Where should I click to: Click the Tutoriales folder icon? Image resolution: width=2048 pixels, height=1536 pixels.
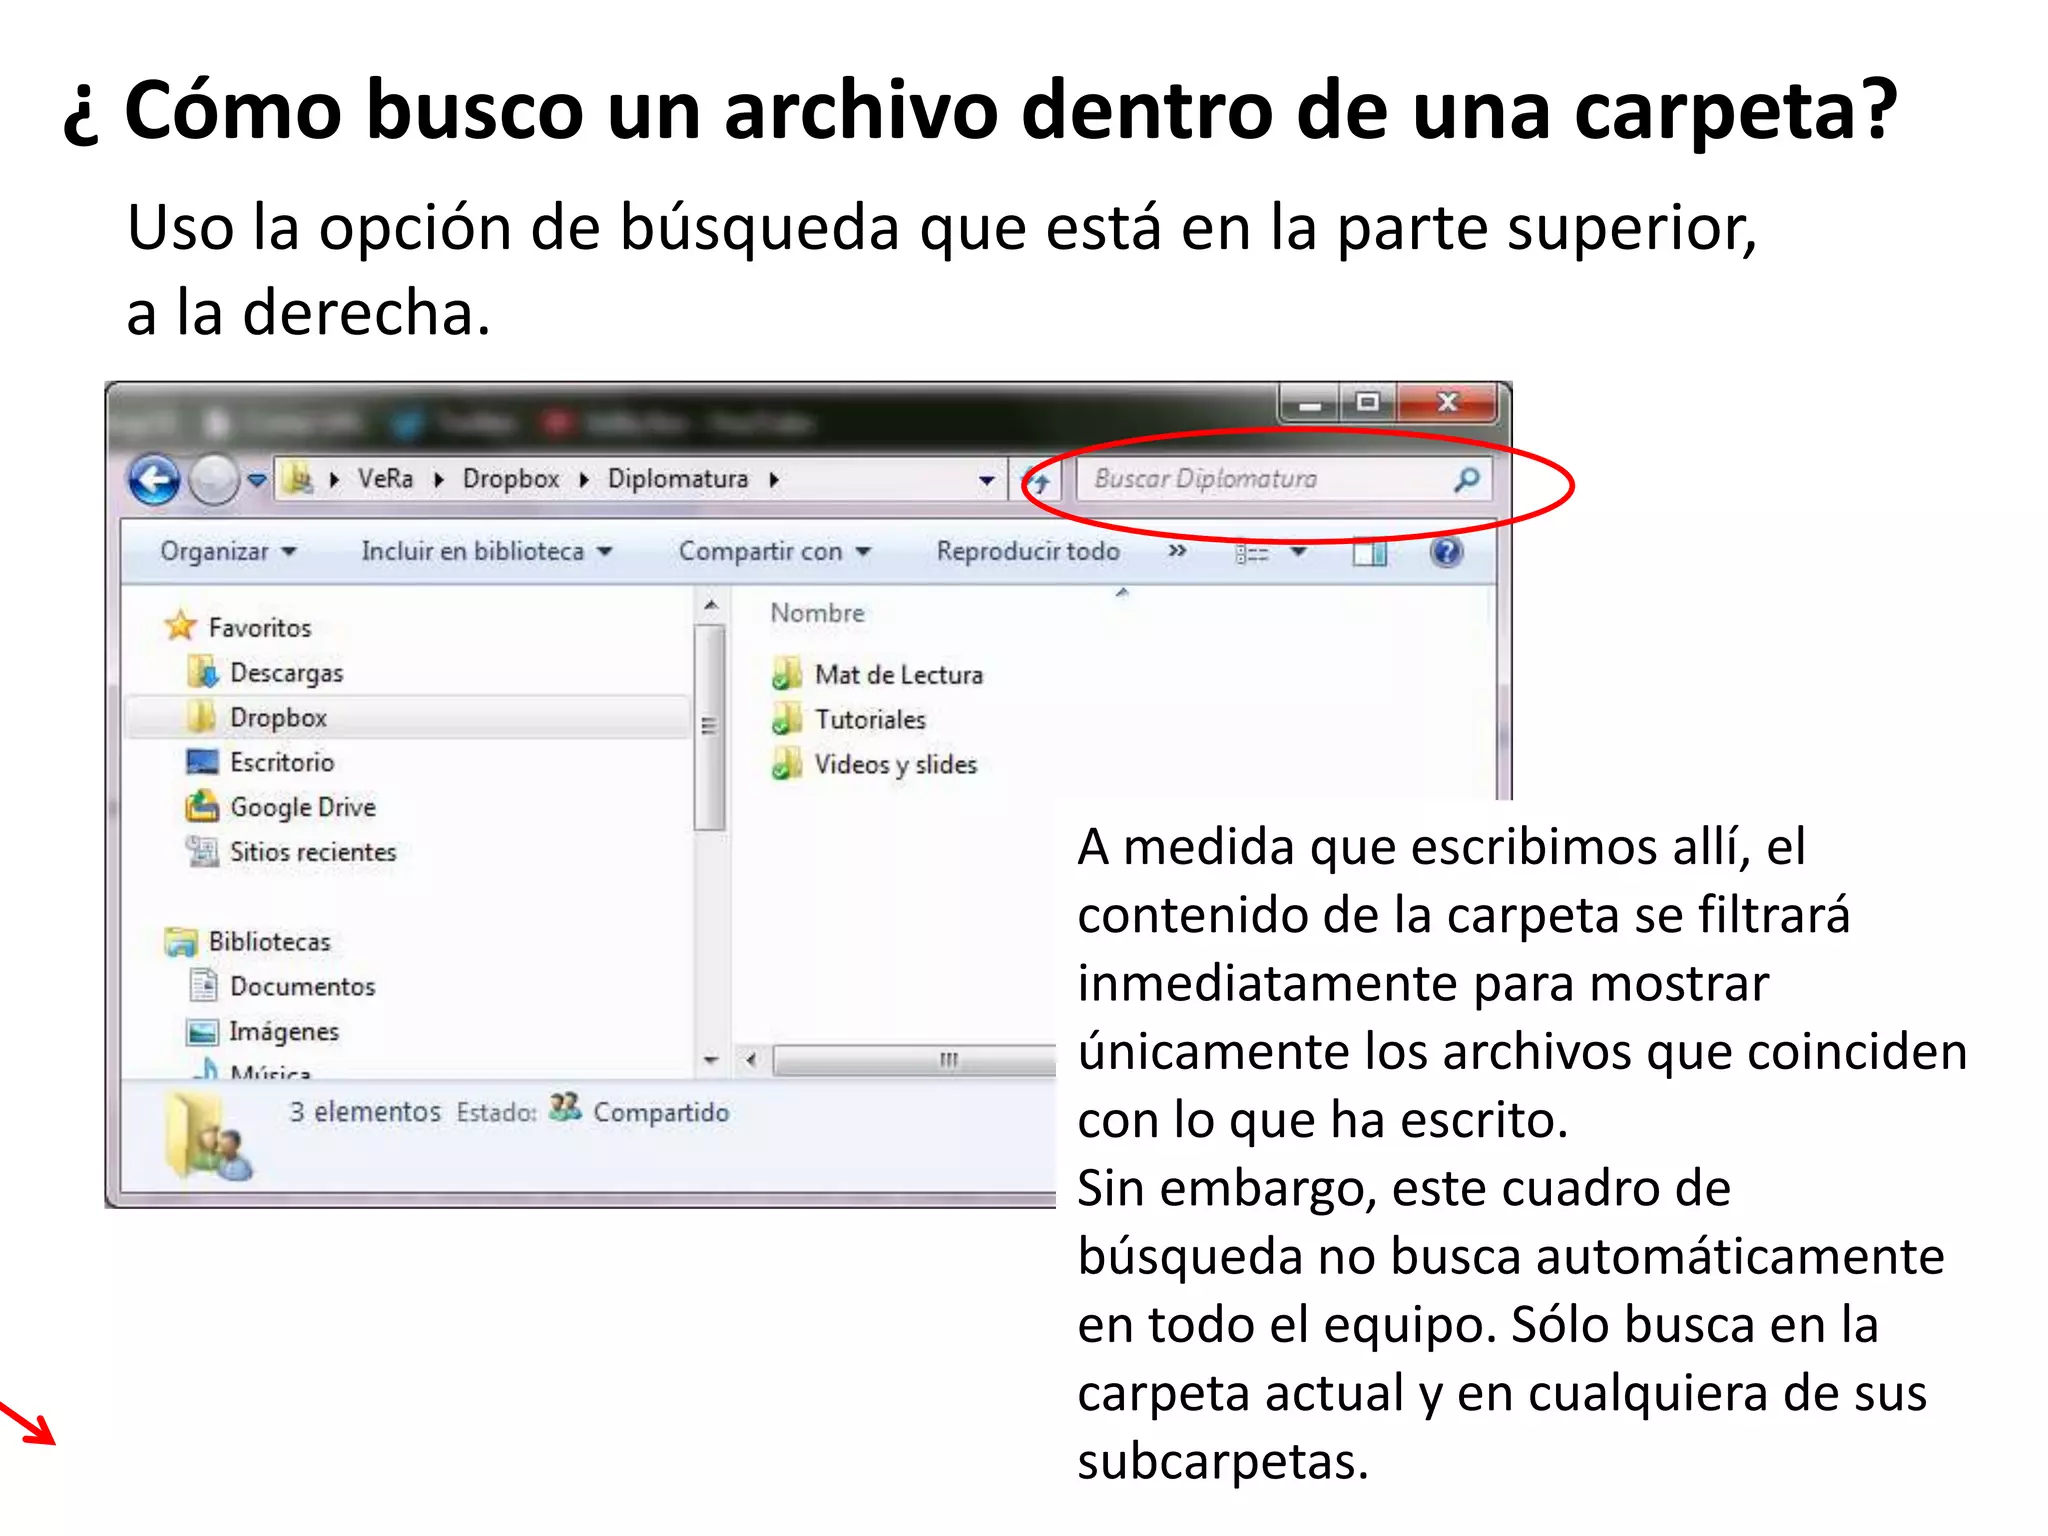pyautogui.click(x=787, y=719)
